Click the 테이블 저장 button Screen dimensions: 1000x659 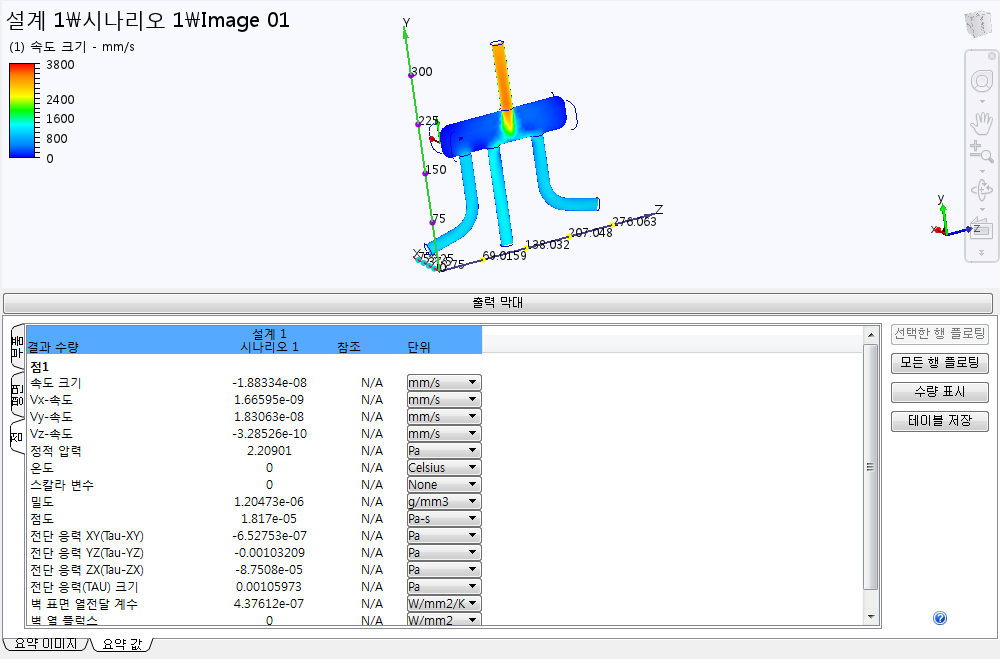click(x=939, y=421)
